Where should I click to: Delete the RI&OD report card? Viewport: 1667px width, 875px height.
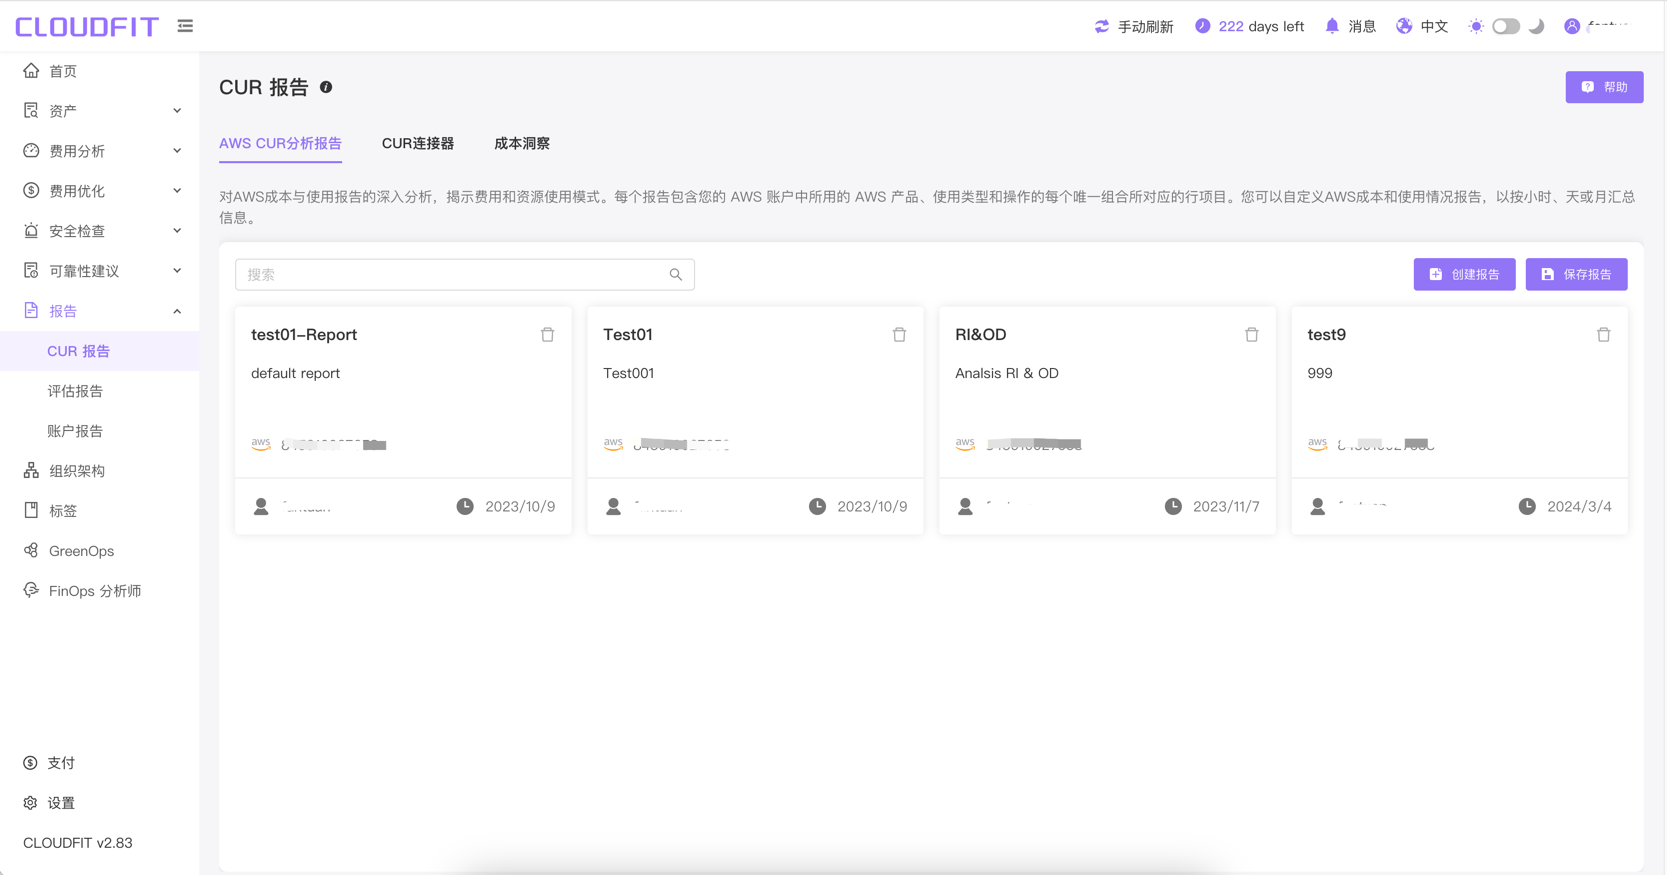point(1252,334)
